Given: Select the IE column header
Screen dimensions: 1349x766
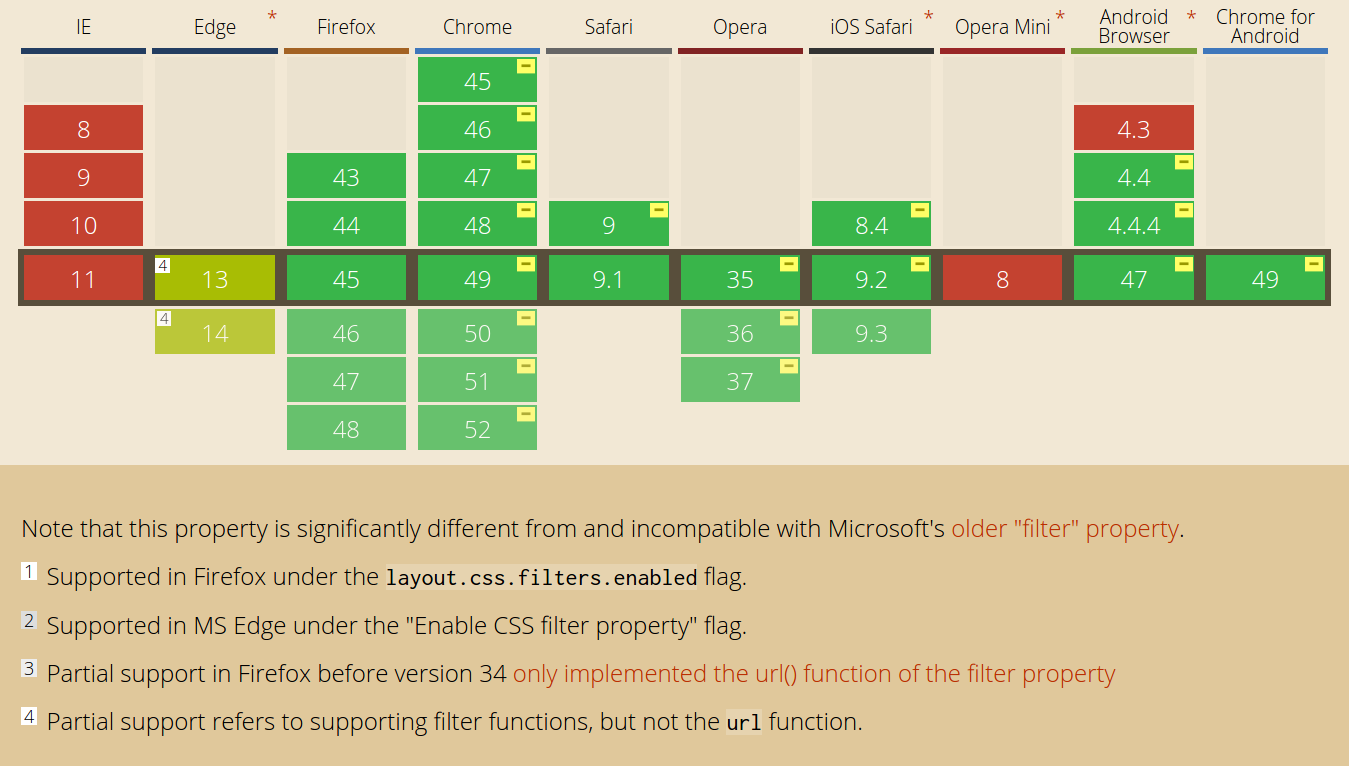Looking at the screenshot, I should coord(83,27).
